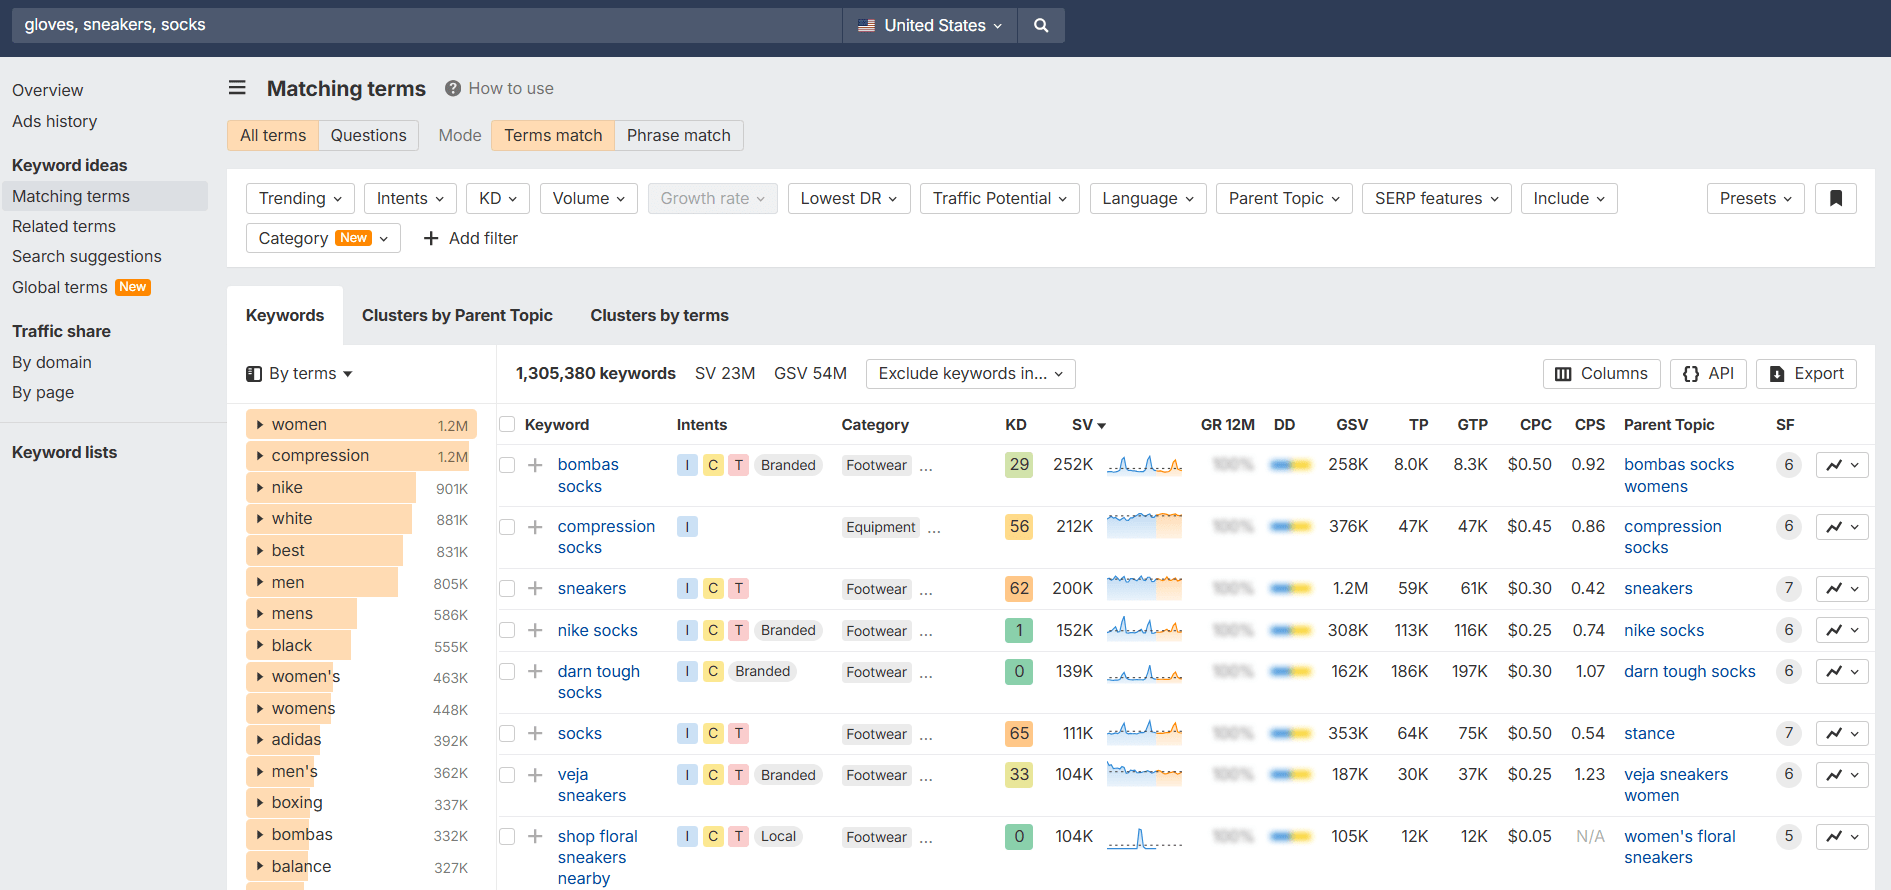Click the Columns button
The image size is (1891, 890).
point(1601,373)
